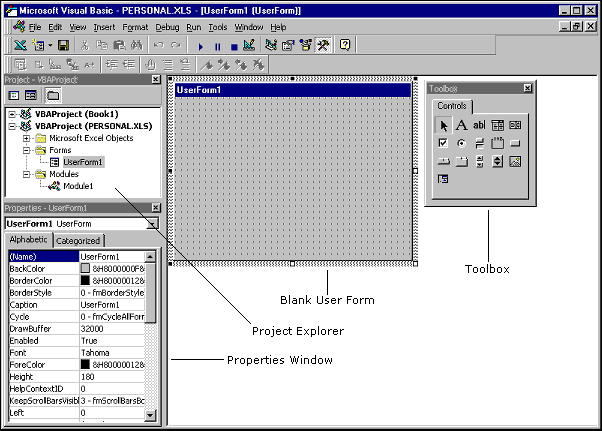
Task: Open Properties Window toolbar icon
Action: (288, 45)
